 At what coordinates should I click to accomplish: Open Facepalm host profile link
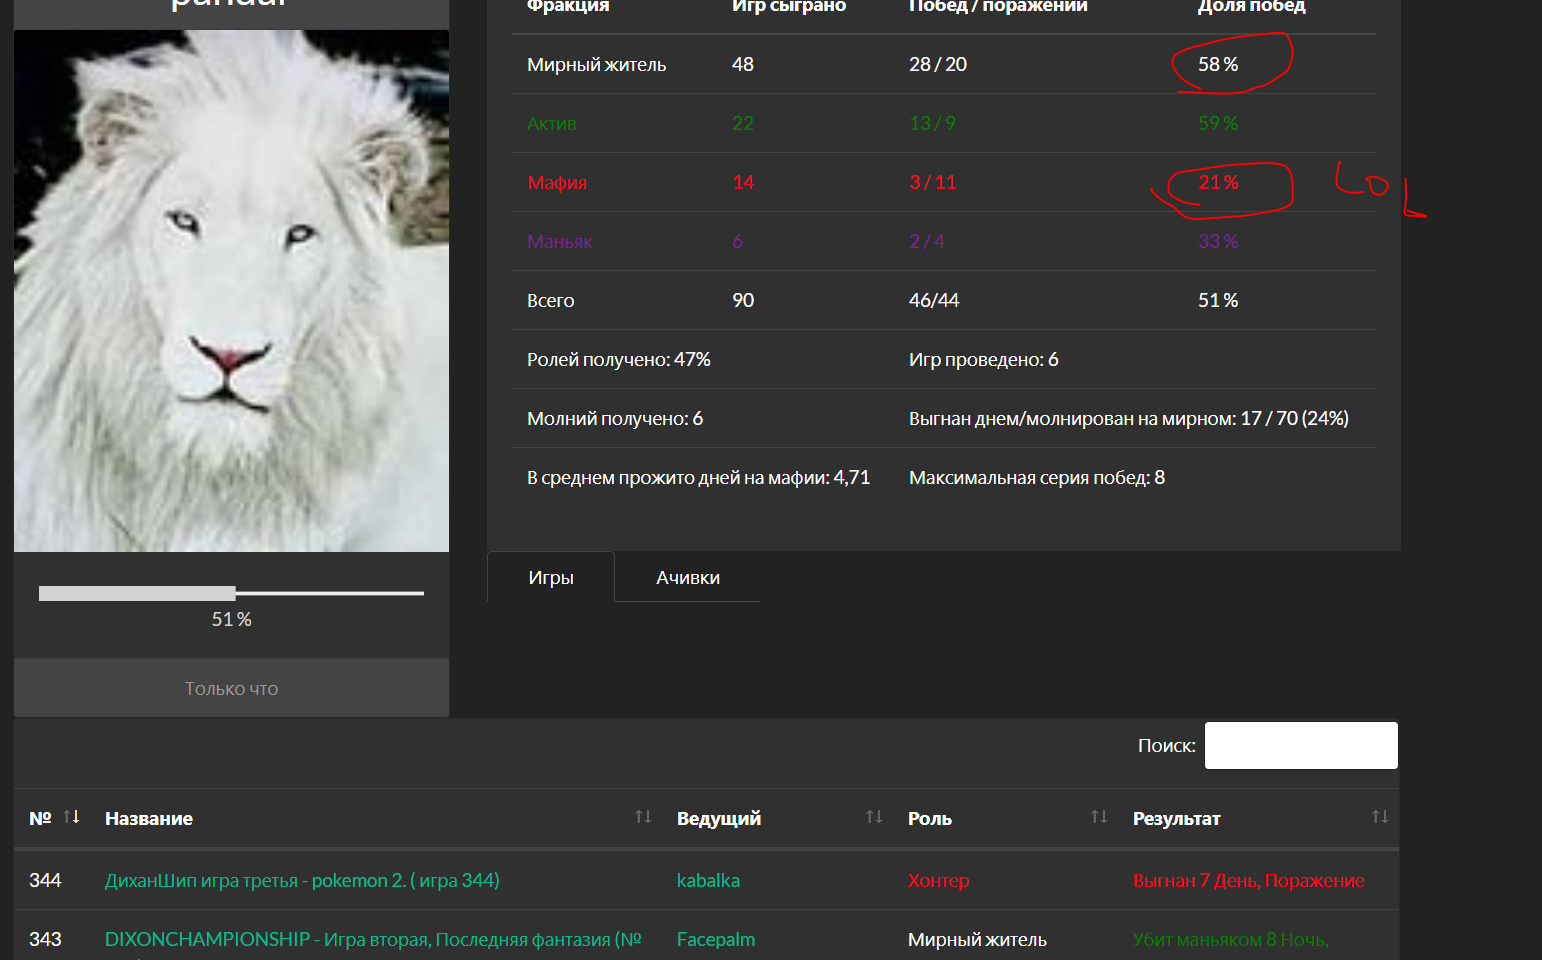coord(716,940)
